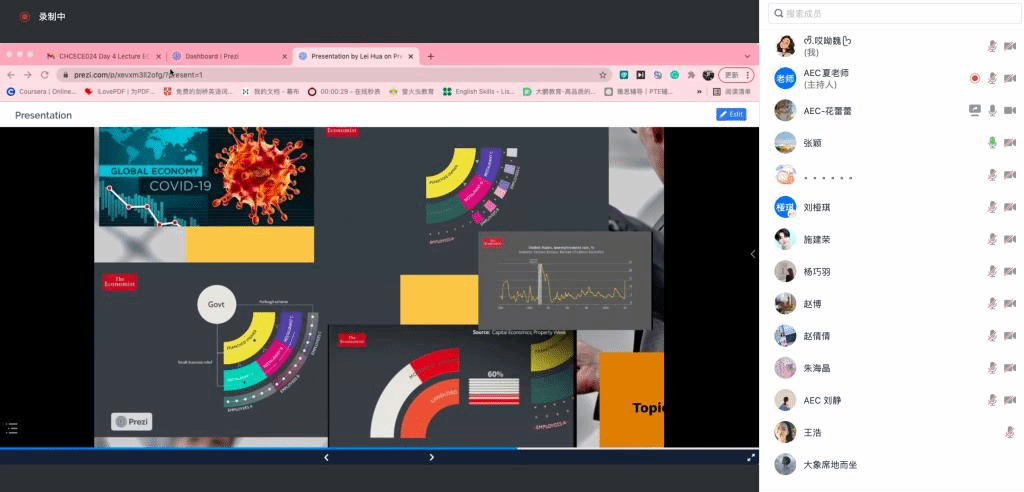This screenshot has width=1024, height=492.
Task: Switch to the Dashboard | Prezi tab
Action: pyautogui.click(x=228, y=56)
